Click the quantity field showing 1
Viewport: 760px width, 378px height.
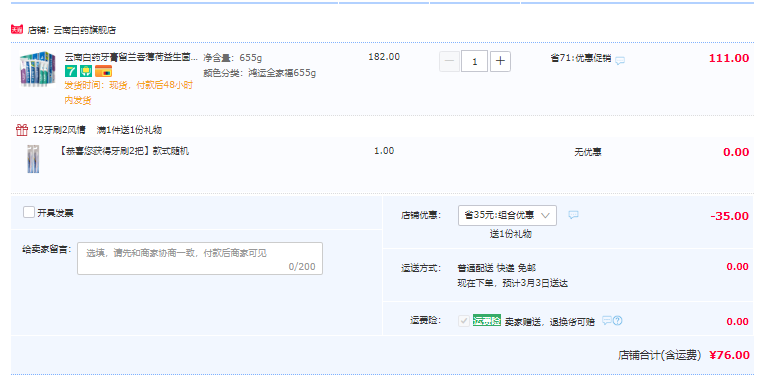point(475,62)
